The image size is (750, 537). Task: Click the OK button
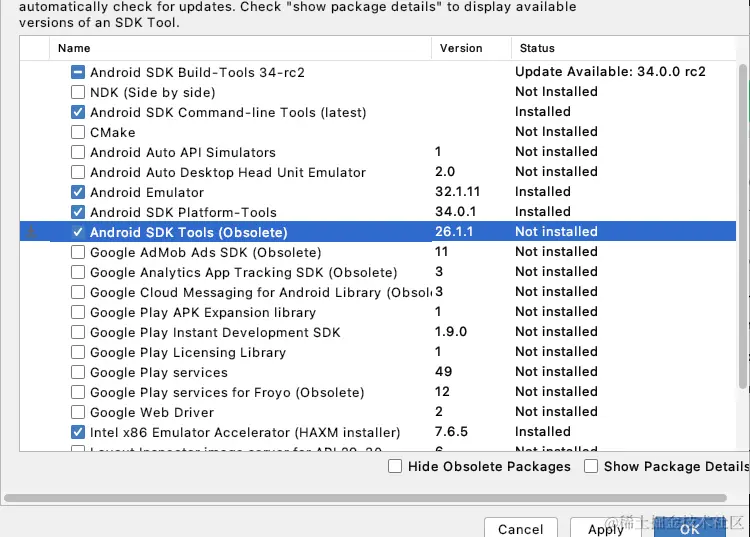tap(689, 529)
